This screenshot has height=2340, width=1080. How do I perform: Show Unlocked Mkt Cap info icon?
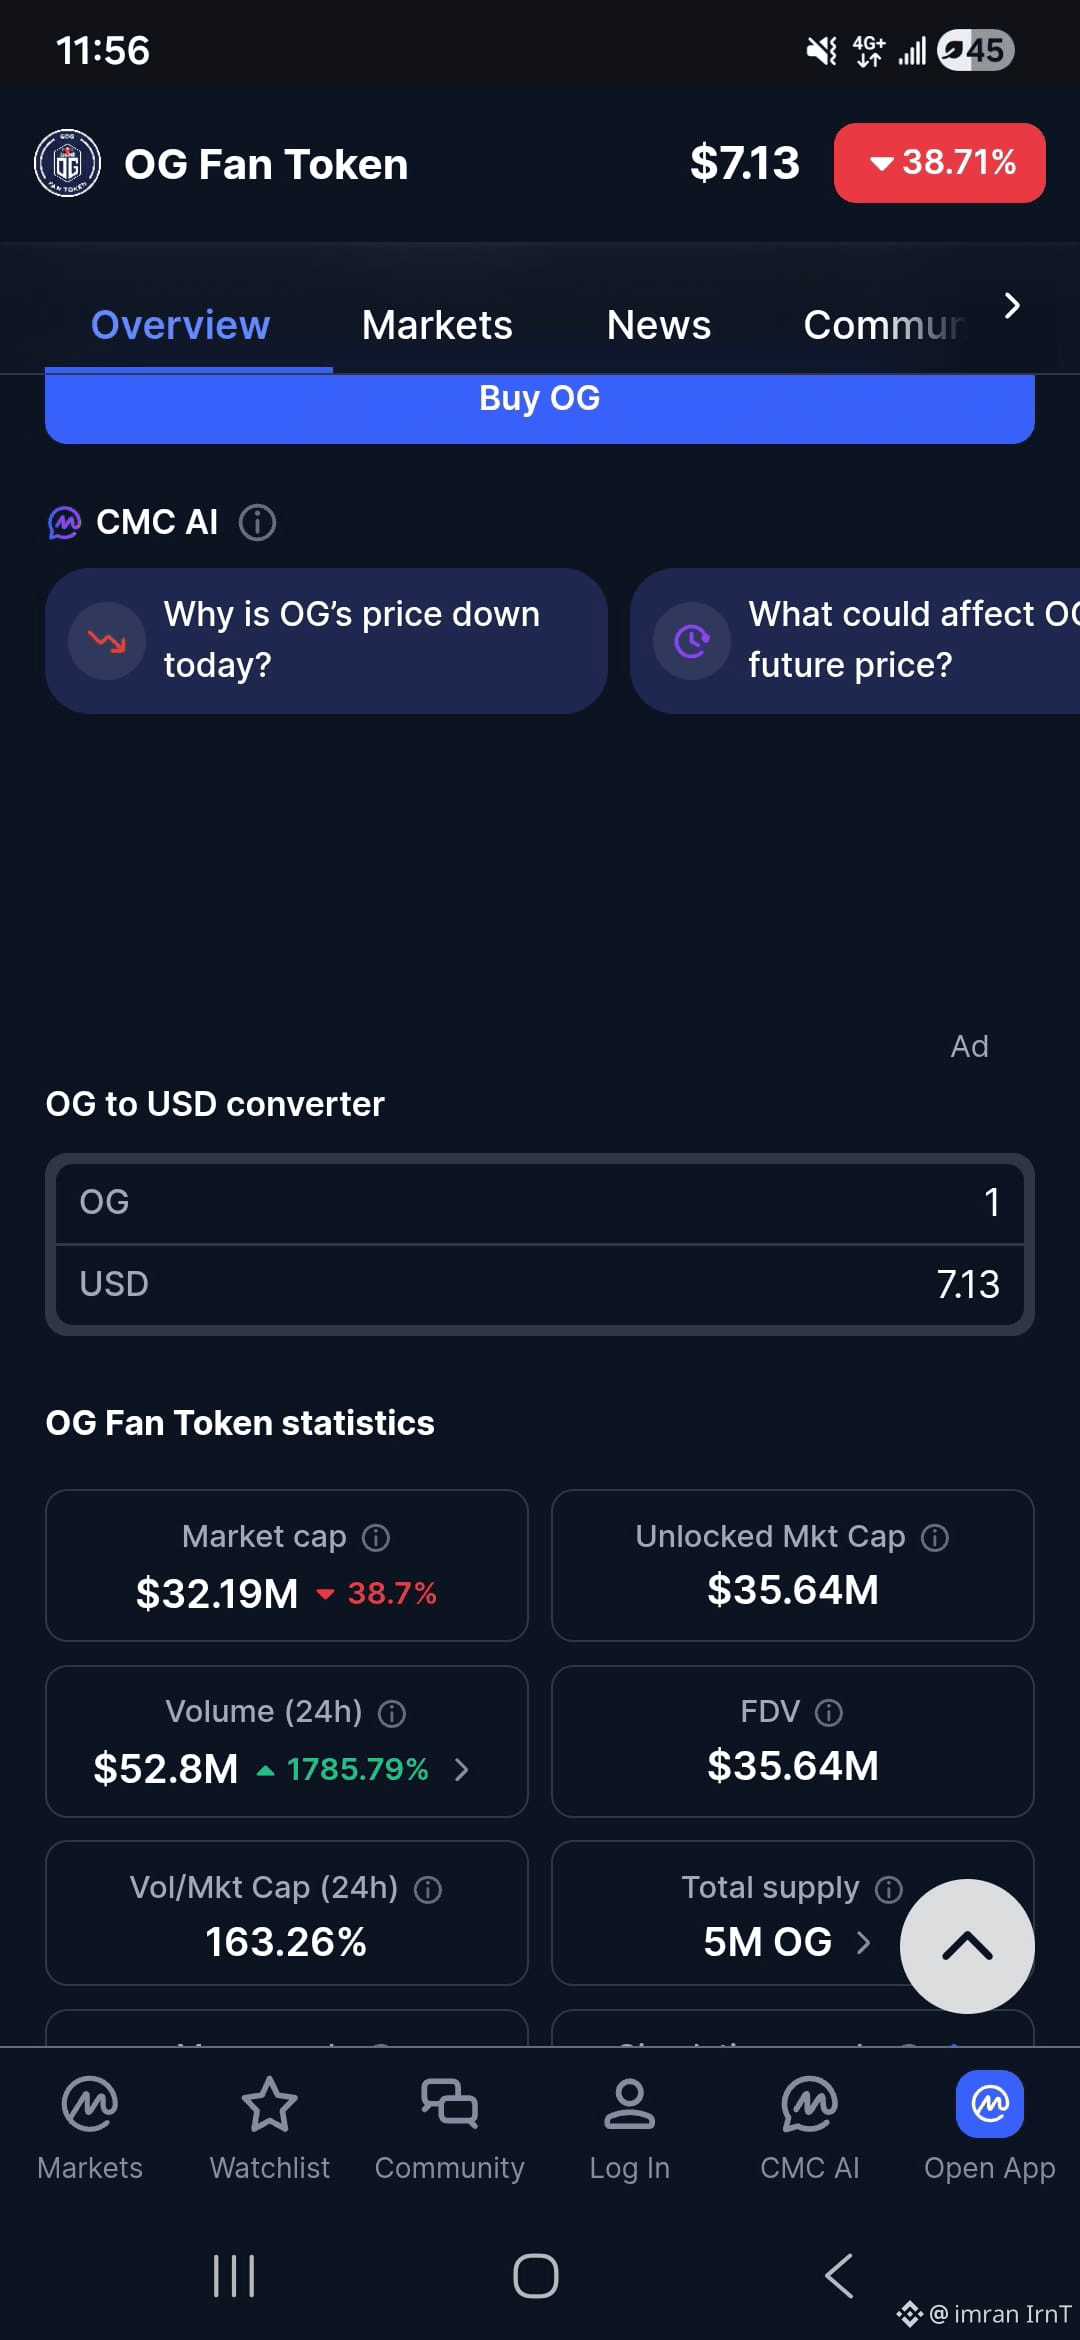pos(935,1537)
